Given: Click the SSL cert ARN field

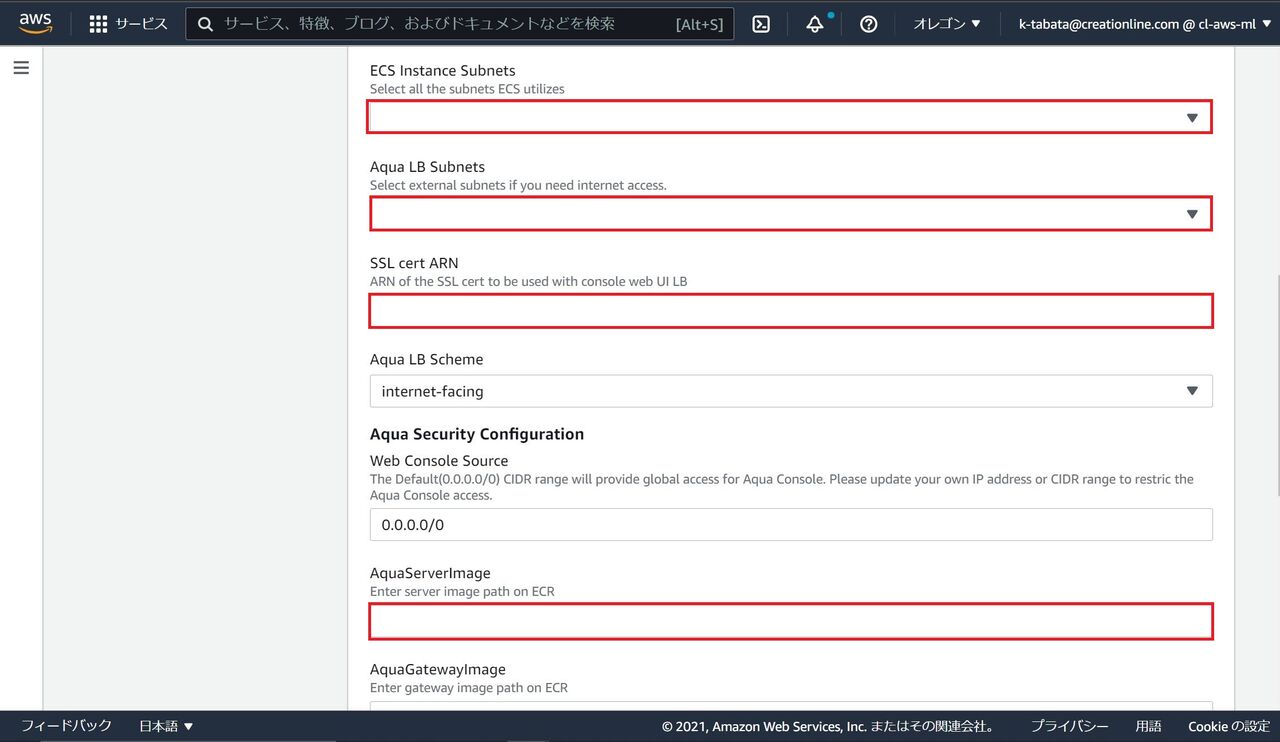Looking at the screenshot, I should tap(790, 311).
